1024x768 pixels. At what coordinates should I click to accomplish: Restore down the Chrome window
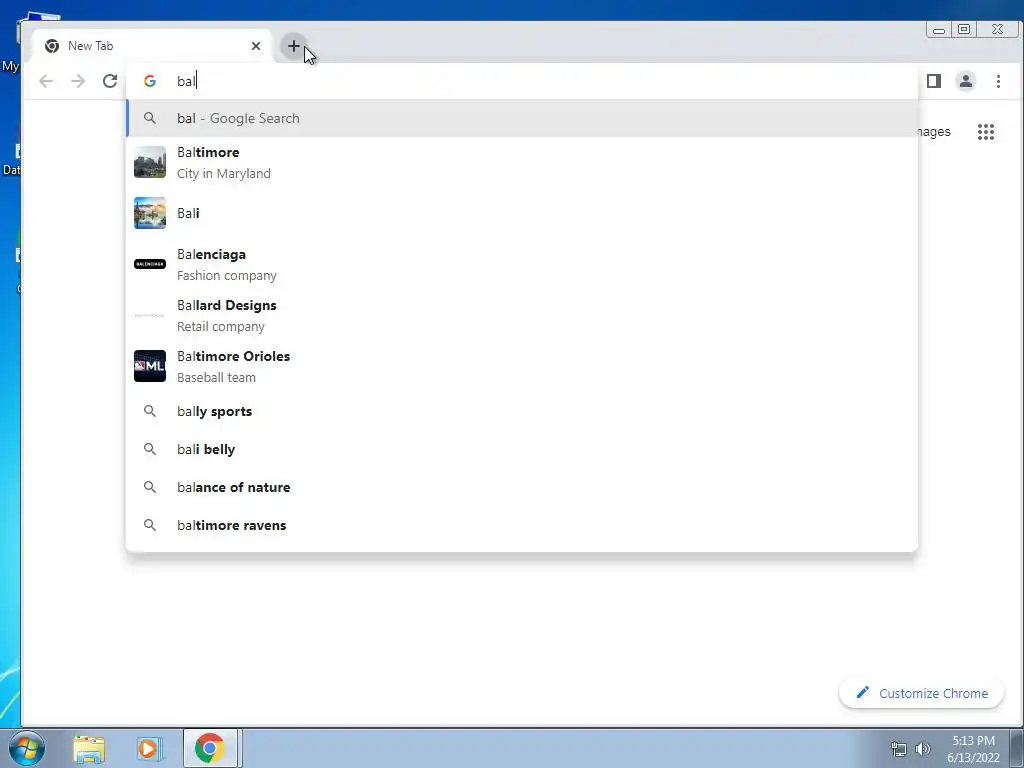pyautogui.click(x=964, y=29)
